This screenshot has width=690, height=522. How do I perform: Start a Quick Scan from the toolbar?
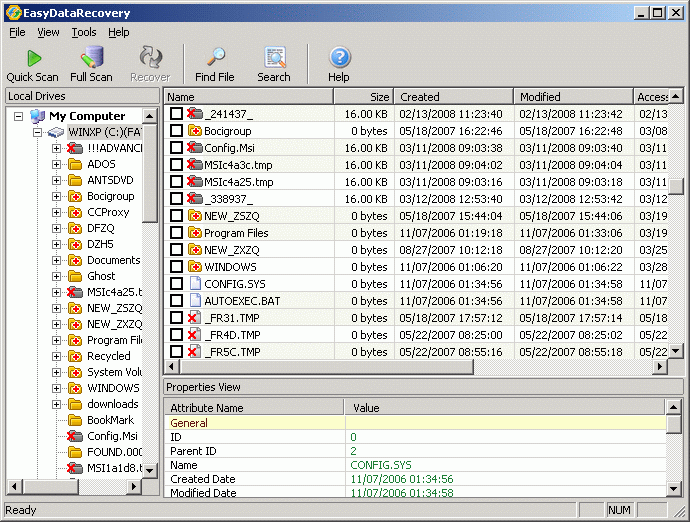tap(33, 58)
